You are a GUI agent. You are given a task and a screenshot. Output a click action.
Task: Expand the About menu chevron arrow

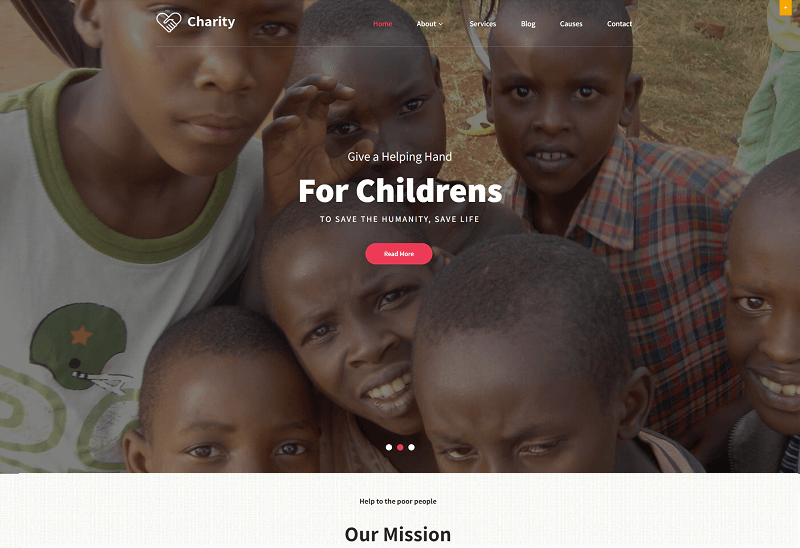441,24
